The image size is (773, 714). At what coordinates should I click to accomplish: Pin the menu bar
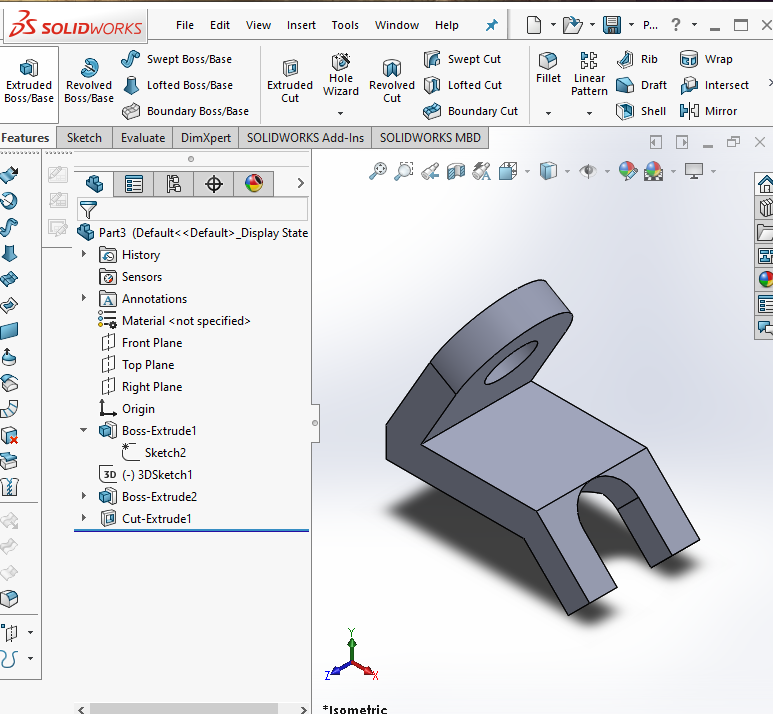pos(492,25)
